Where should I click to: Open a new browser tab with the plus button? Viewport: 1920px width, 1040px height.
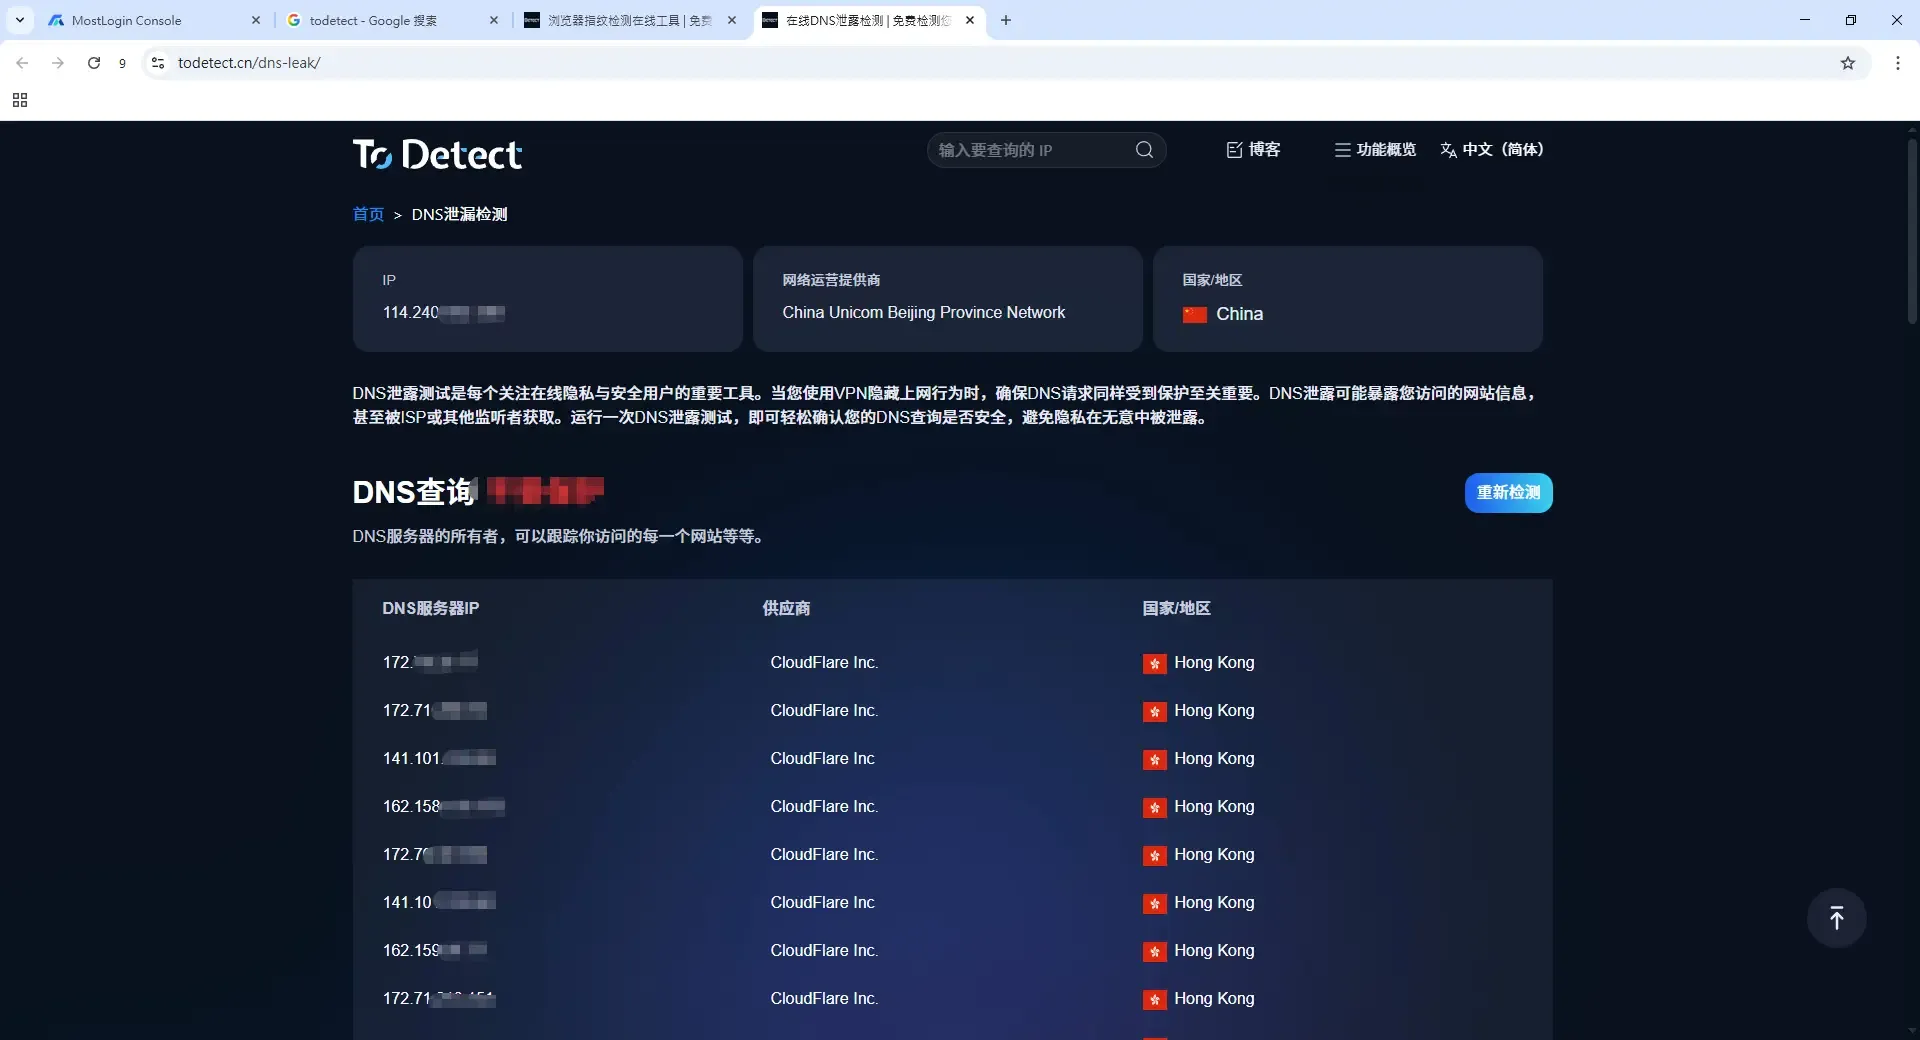click(x=1006, y=20)
